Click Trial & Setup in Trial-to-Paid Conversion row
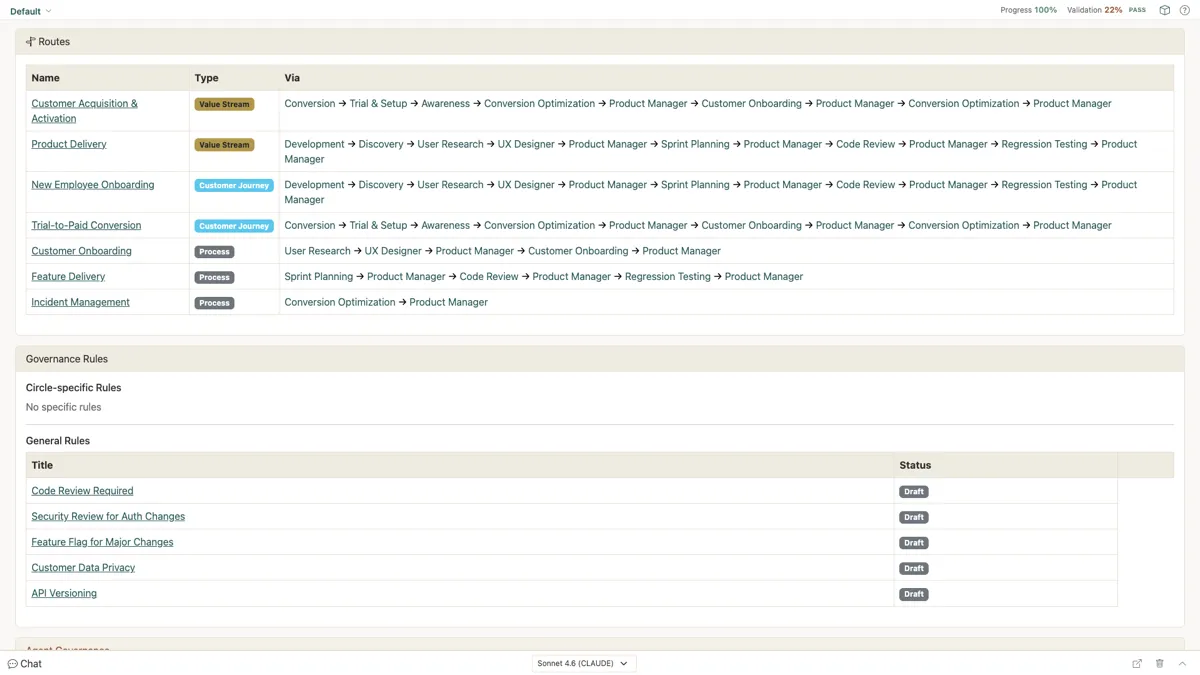This screenshot has height=675, width=1200. pos(378,226)
